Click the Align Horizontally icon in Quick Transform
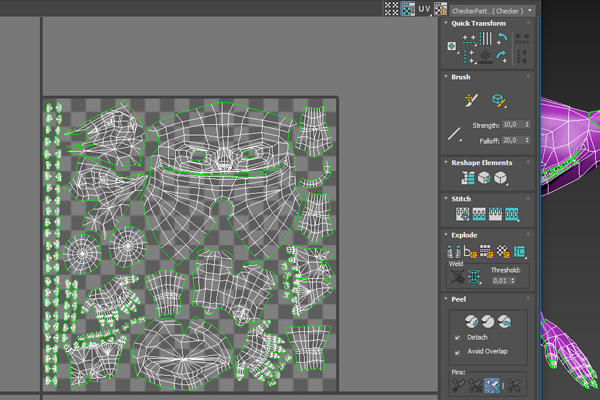The height and width of the screenshot is (400, 600). (x=468, y=39)
